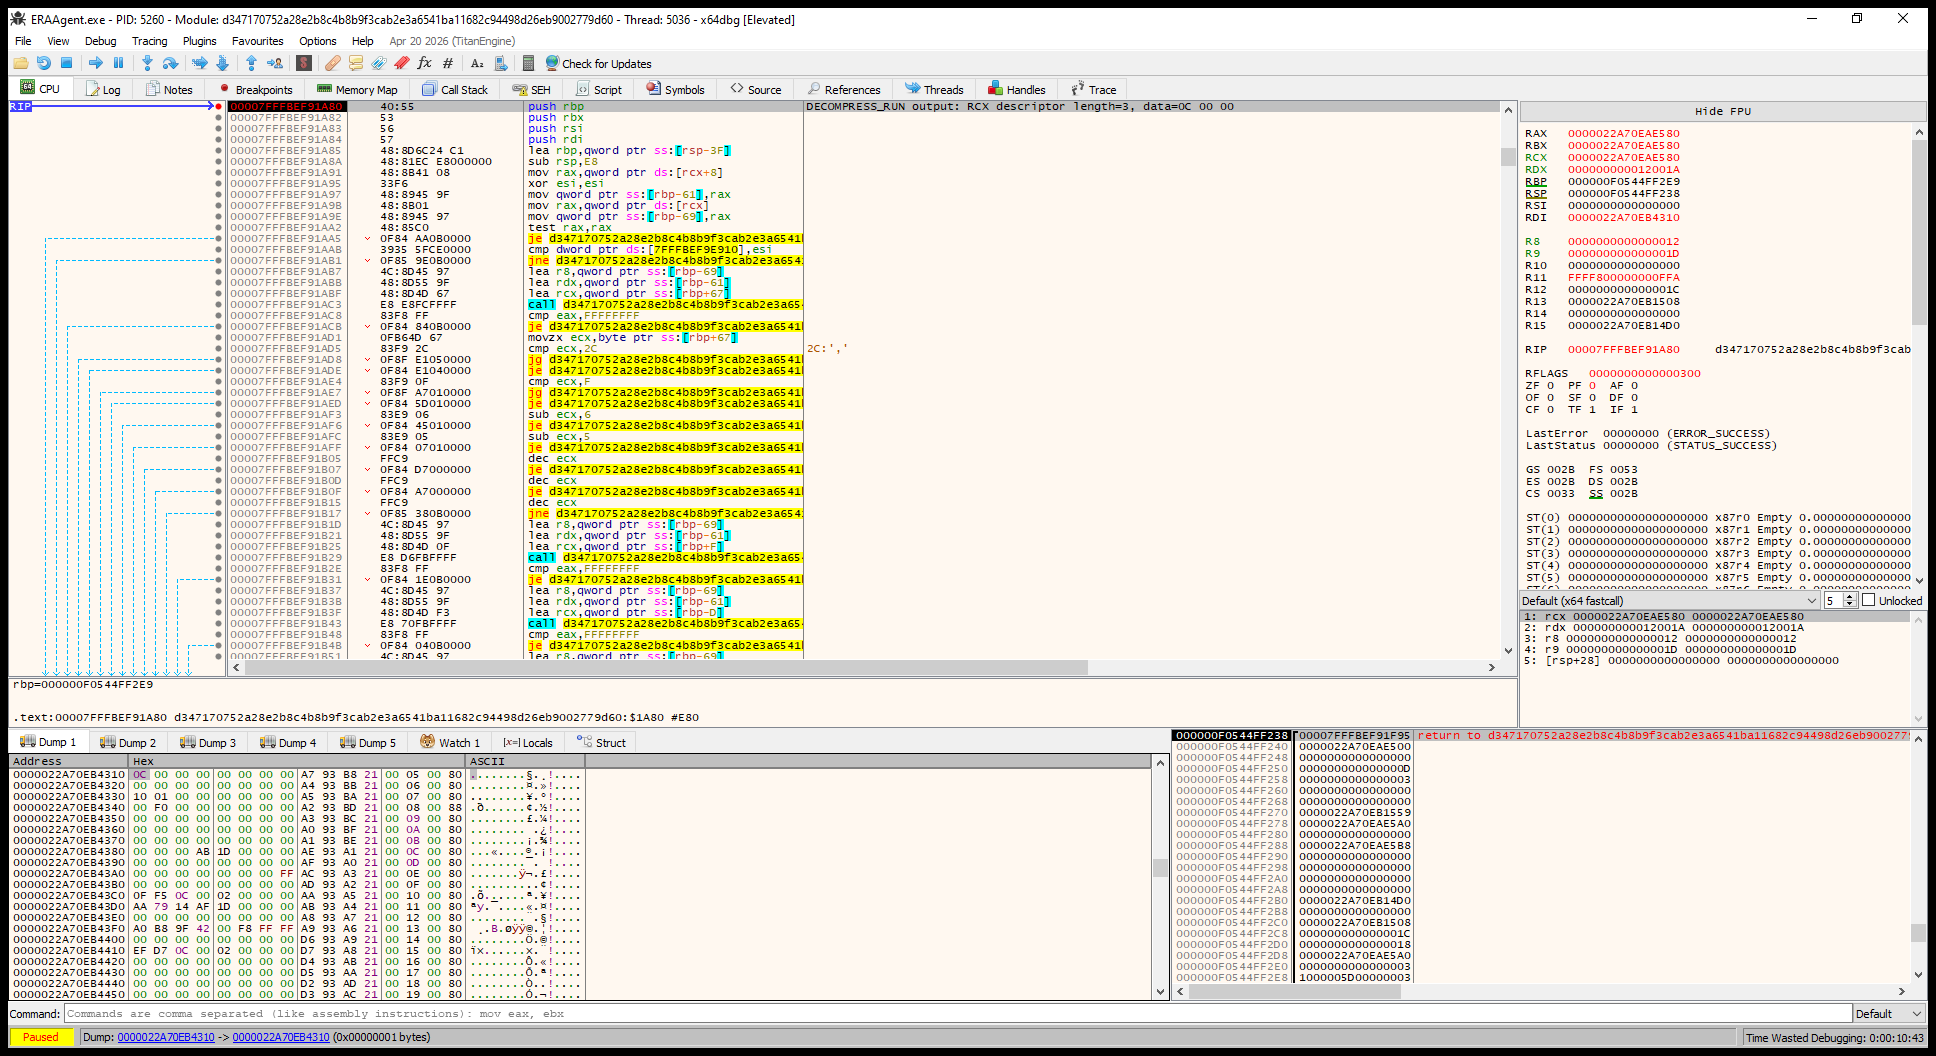Viewport: 1936px width, 1056px height.
Task: Click the Stop debuggee square icon
Action: tap(67, 63)
